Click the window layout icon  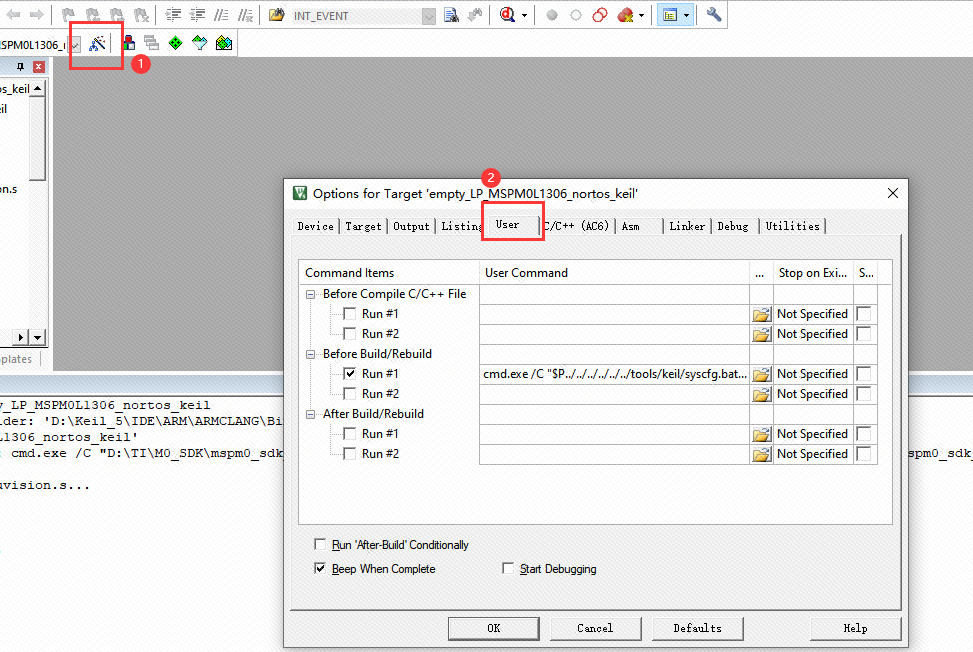670,15
